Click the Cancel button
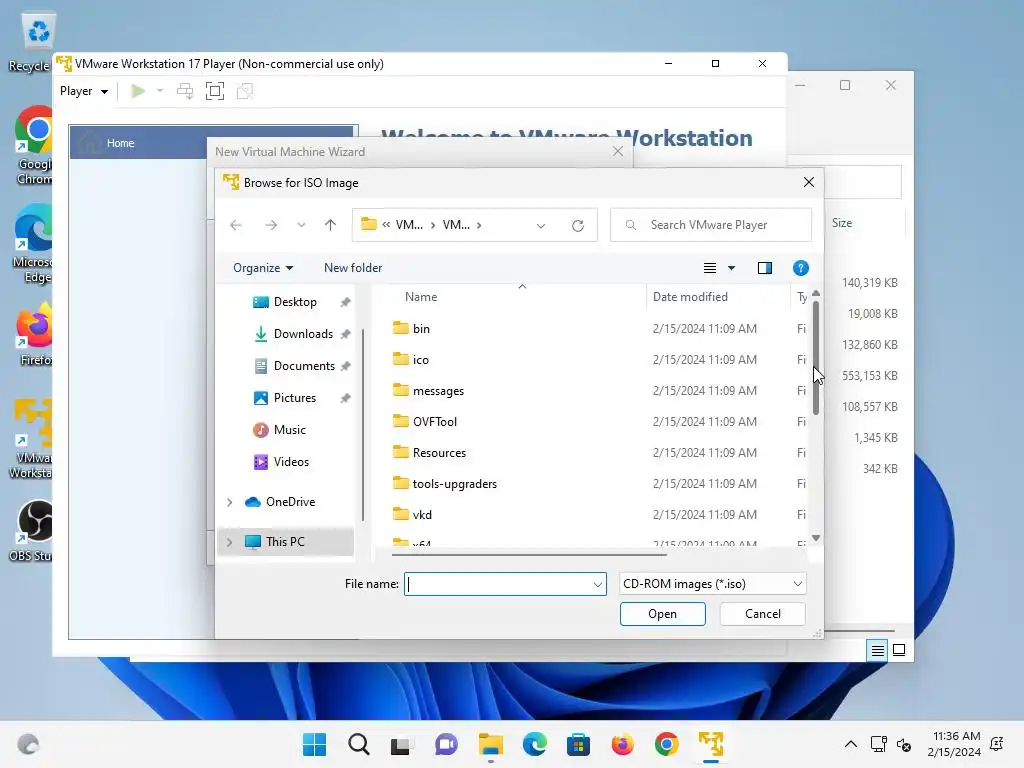This screenshot has width=1024, height=768. point(762,614)
